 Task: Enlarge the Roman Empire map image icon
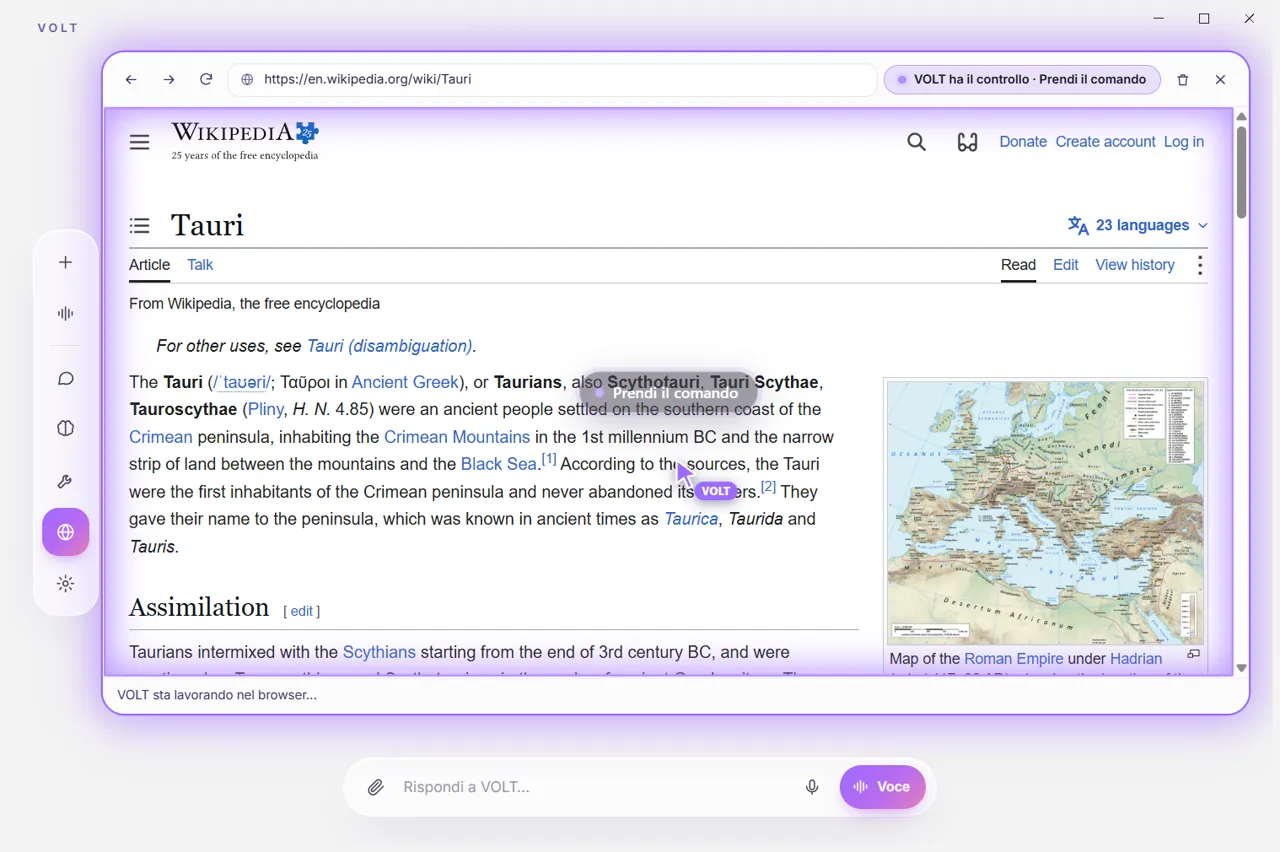pyautogui.click(x=1193, y=655)
